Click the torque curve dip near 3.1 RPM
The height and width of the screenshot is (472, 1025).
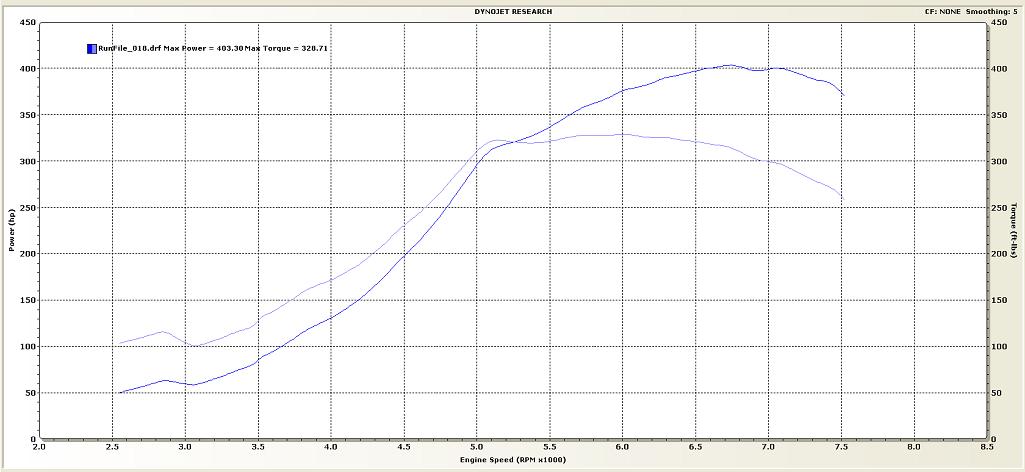click(197, 346)
